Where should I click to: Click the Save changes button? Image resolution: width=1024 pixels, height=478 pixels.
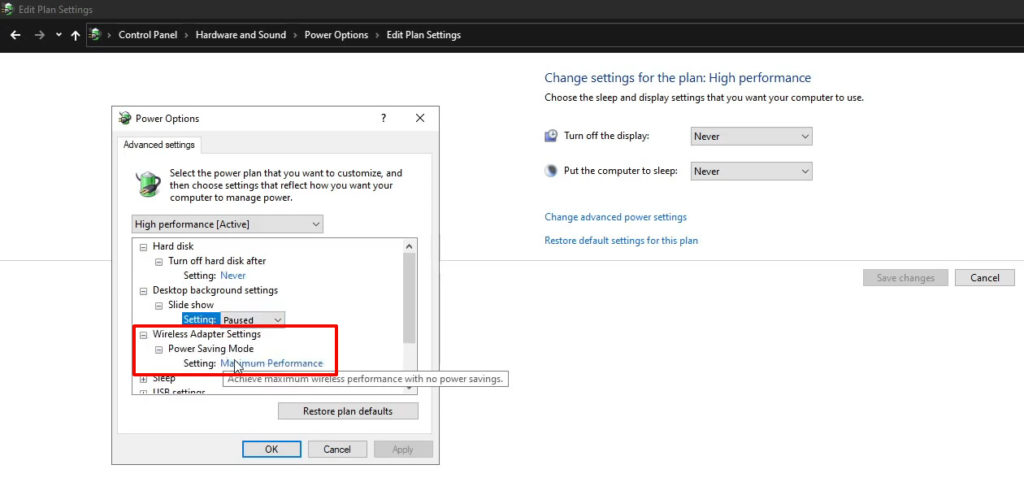[905, 278]
